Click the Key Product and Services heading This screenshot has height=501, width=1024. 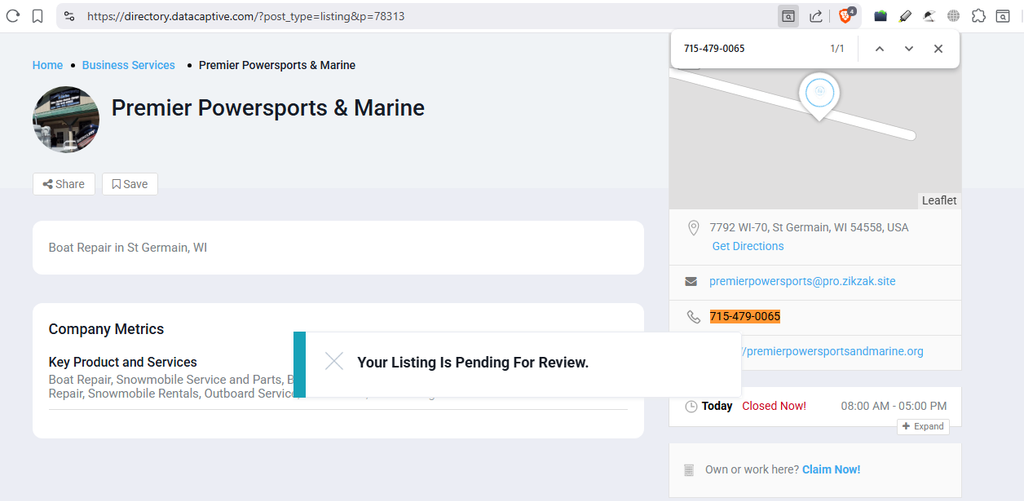[x=123, y=363]
